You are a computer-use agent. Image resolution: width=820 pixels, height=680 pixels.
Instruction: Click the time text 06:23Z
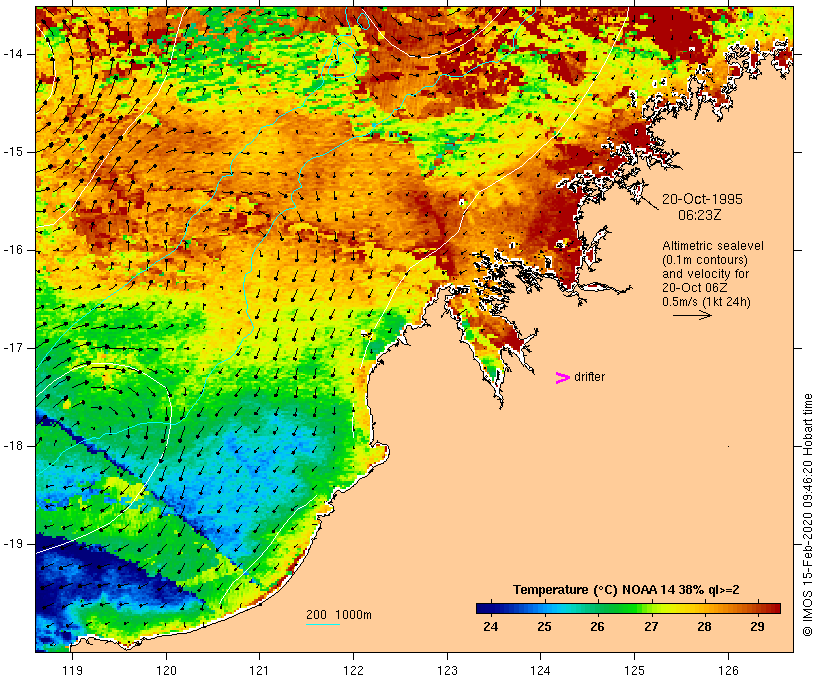pos(699,215)
